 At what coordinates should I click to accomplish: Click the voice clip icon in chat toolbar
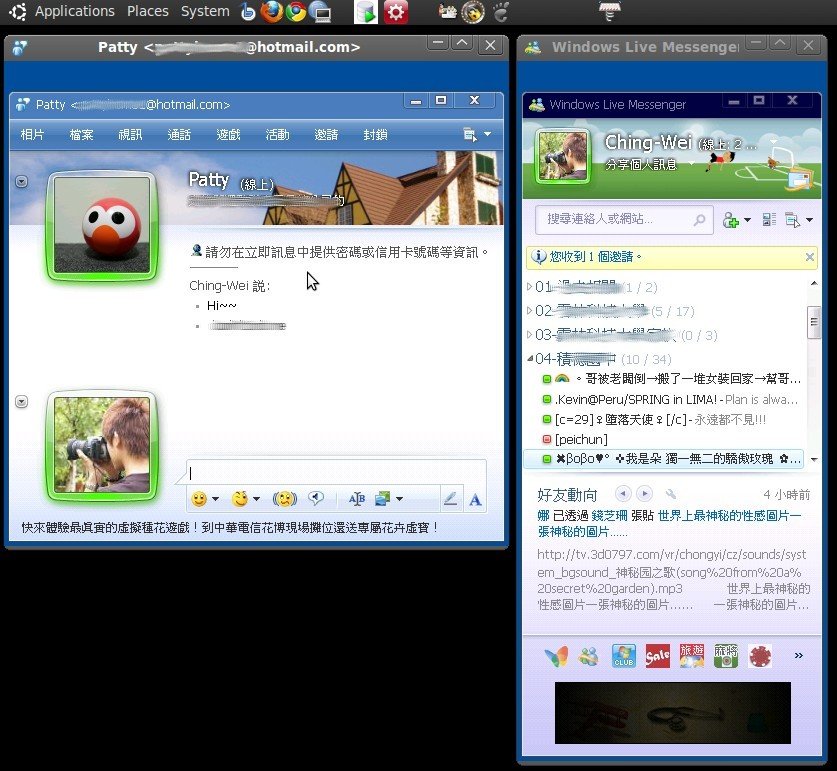coord(316,499)
